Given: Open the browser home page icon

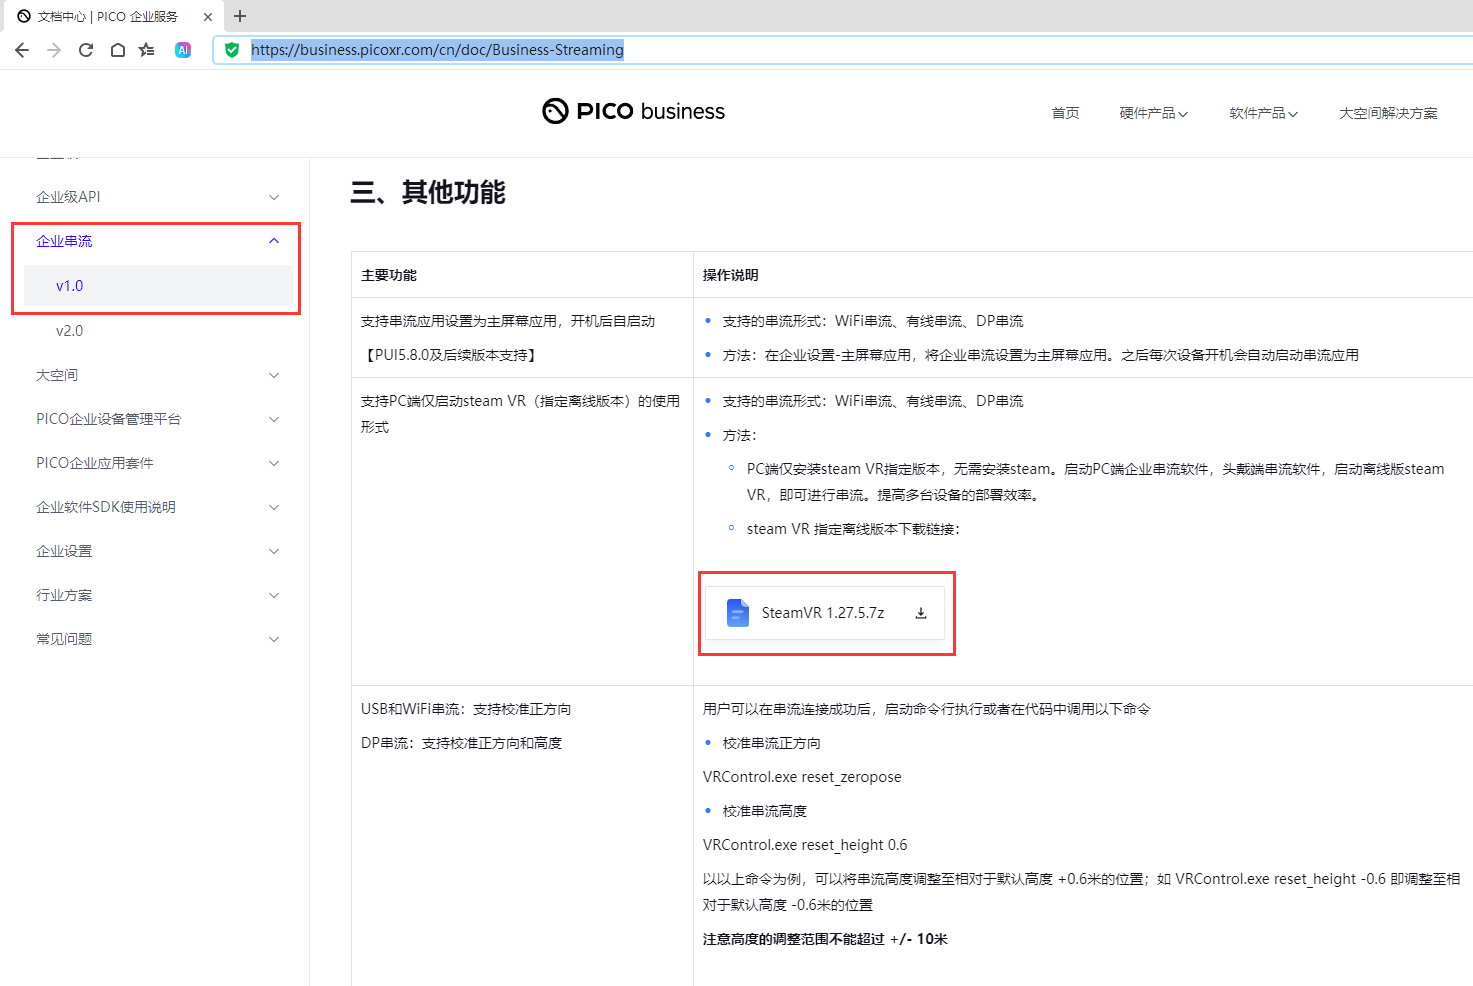Looking at the screenshot, I should [118, 50].
